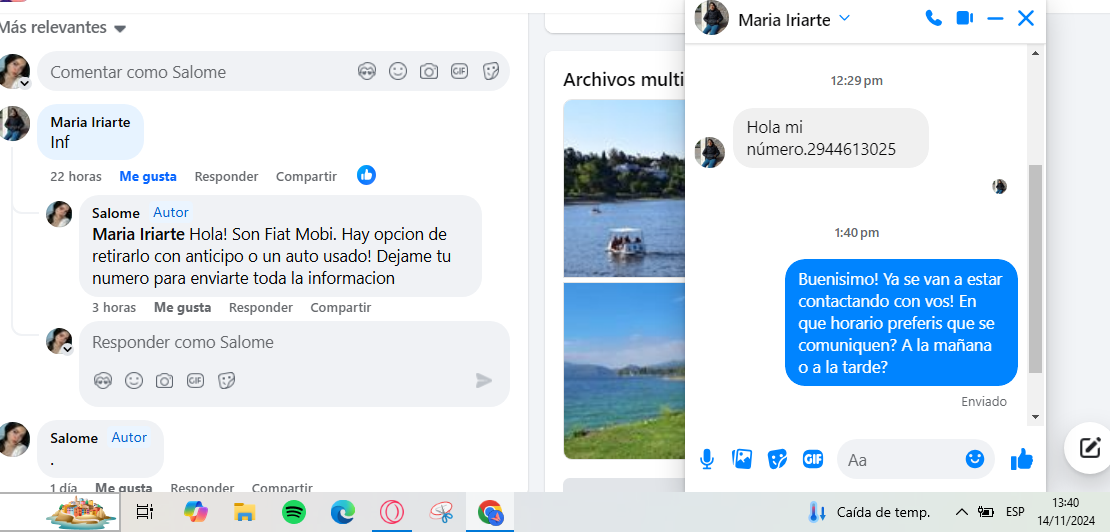Viewport: 1110px width, 532px height.
Task: Open the GIF picker in chat
Action: click(x=812, y=459)
